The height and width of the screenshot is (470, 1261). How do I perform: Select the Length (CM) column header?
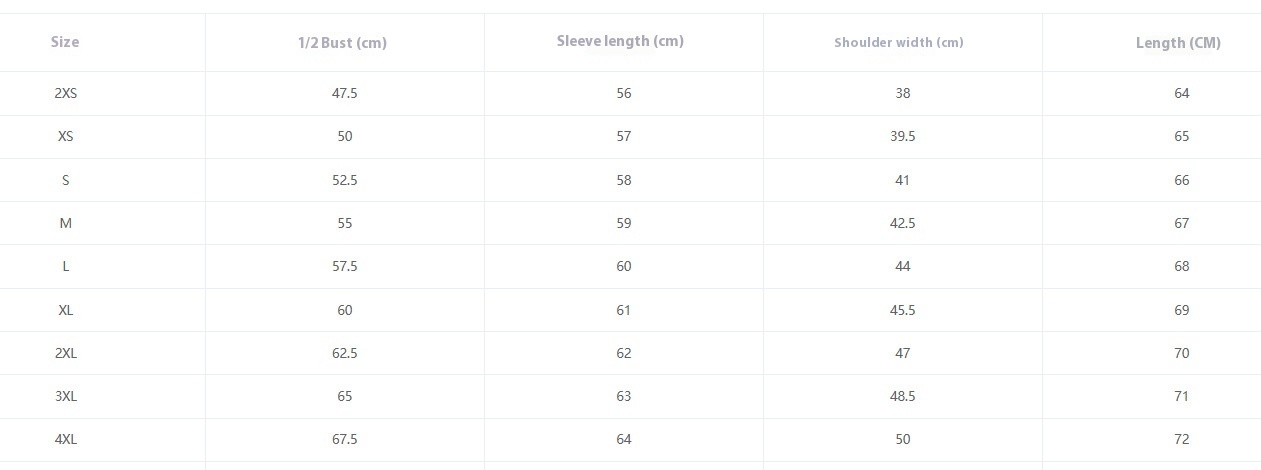point(1178,43)
